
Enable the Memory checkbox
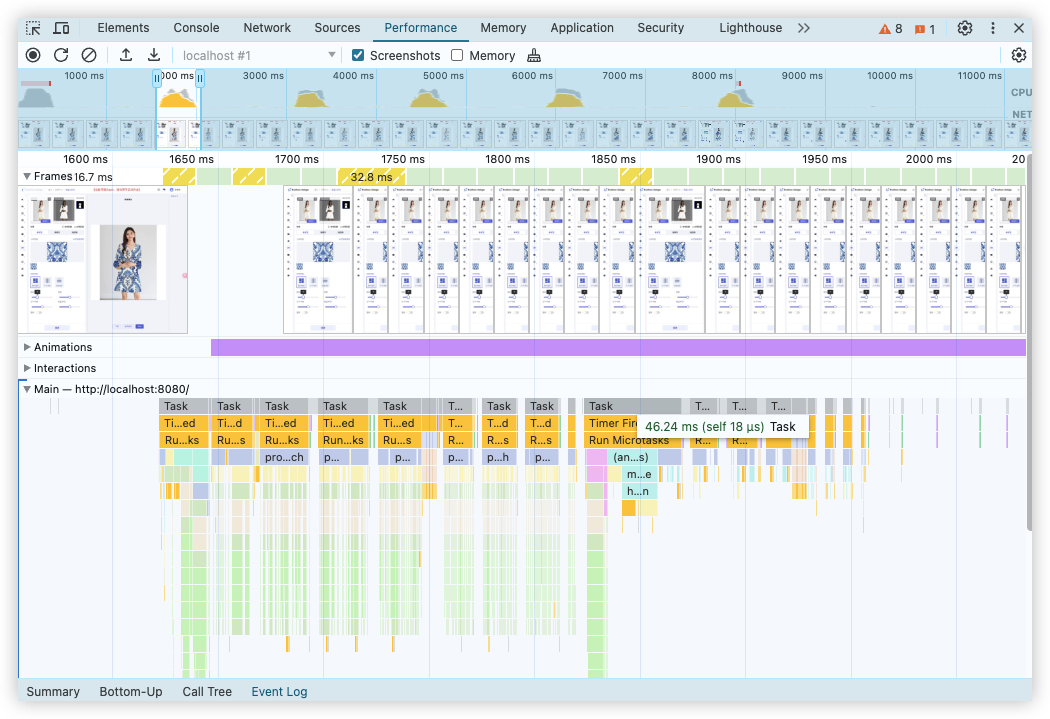457,56
